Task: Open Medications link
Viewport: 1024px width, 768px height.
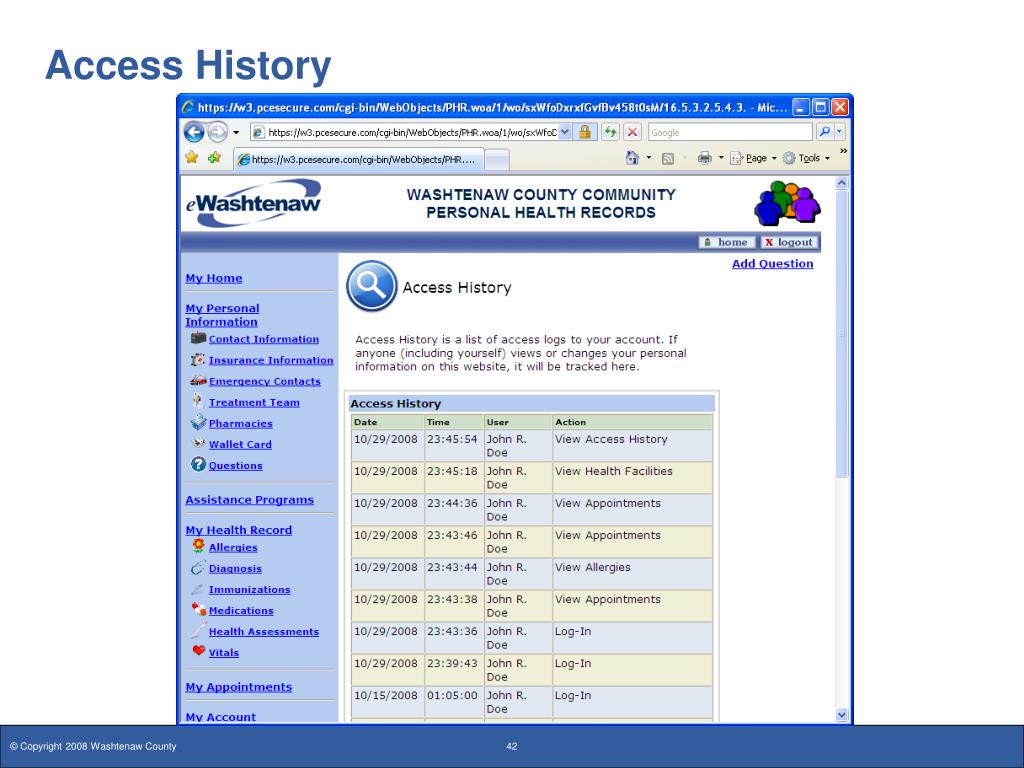Action: click(x=241, y=611)
